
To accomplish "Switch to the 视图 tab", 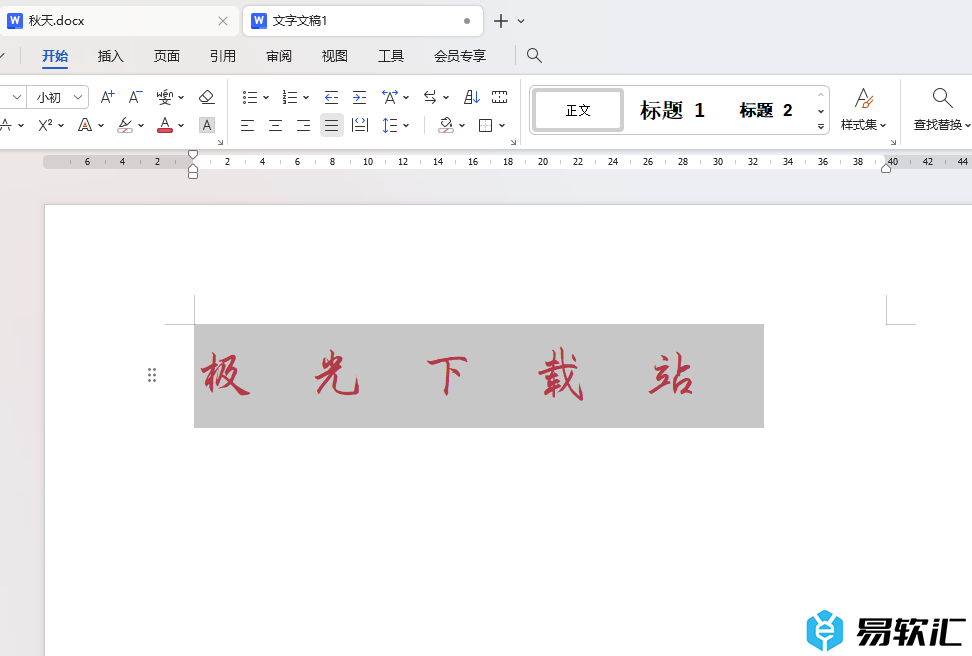I will tap(335, 56).
